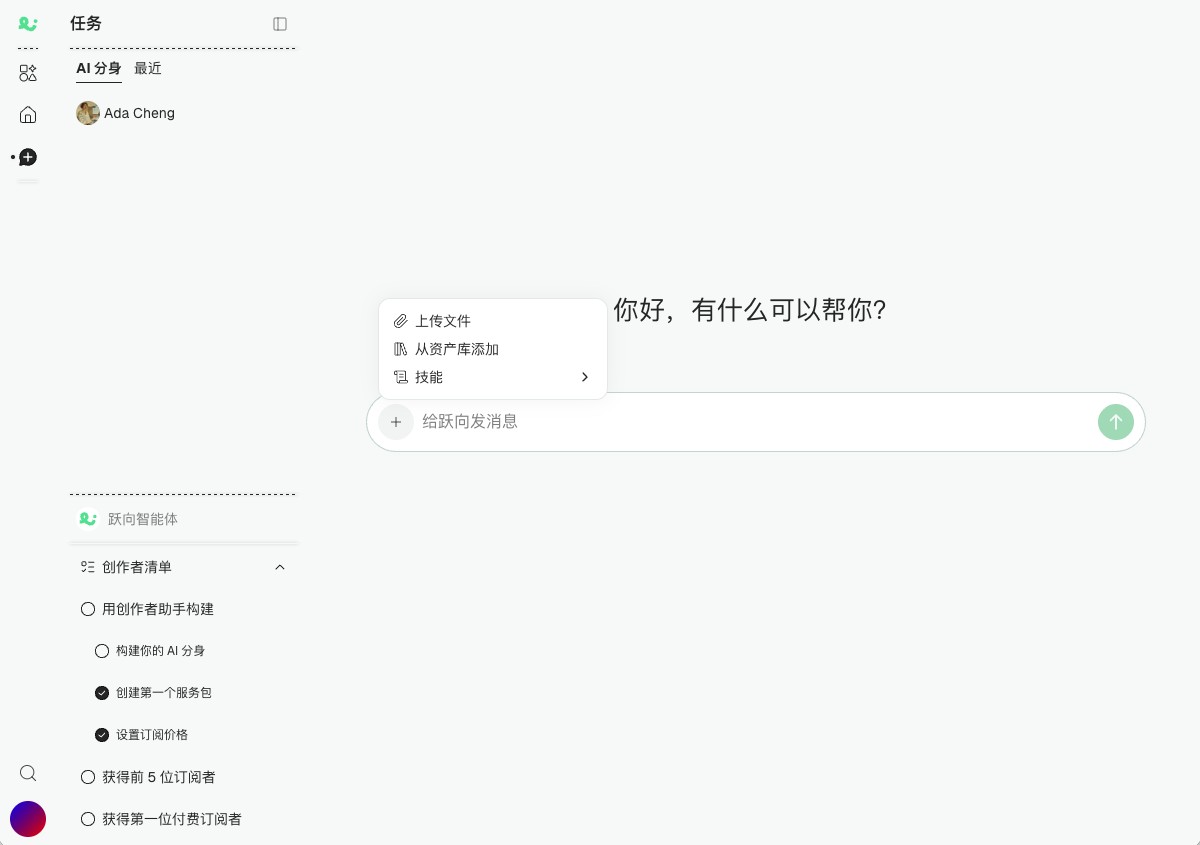Open the 获得第一位付费订阅者 task text
The width and height of the screenshot is (1200, 845).
pyautogui.click(x=172, y=819)
